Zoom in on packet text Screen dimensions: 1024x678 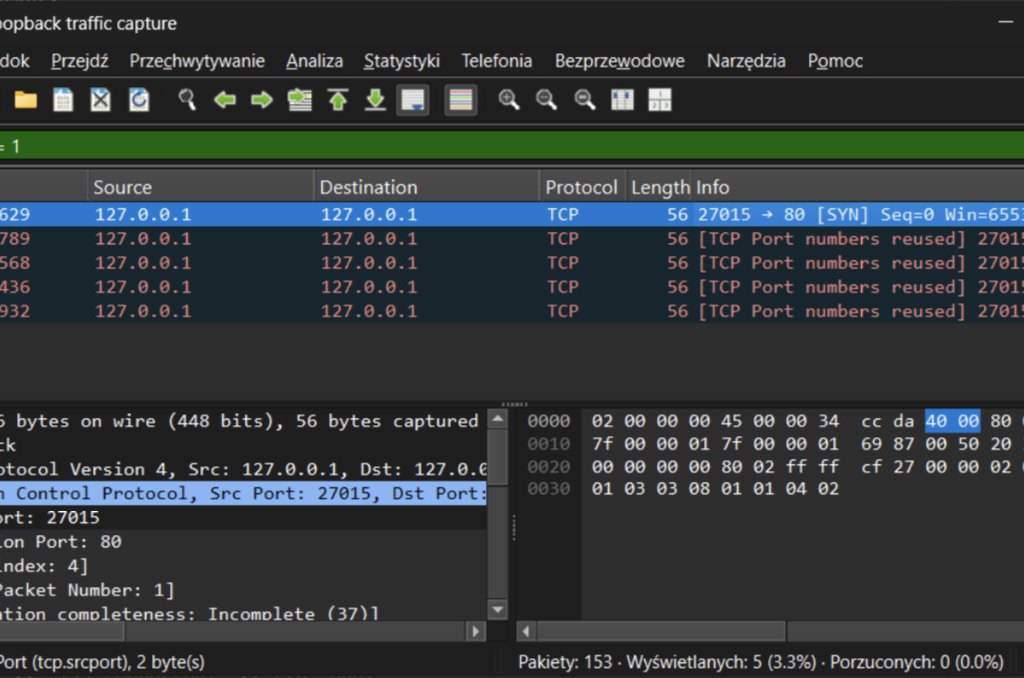(509, 100)
